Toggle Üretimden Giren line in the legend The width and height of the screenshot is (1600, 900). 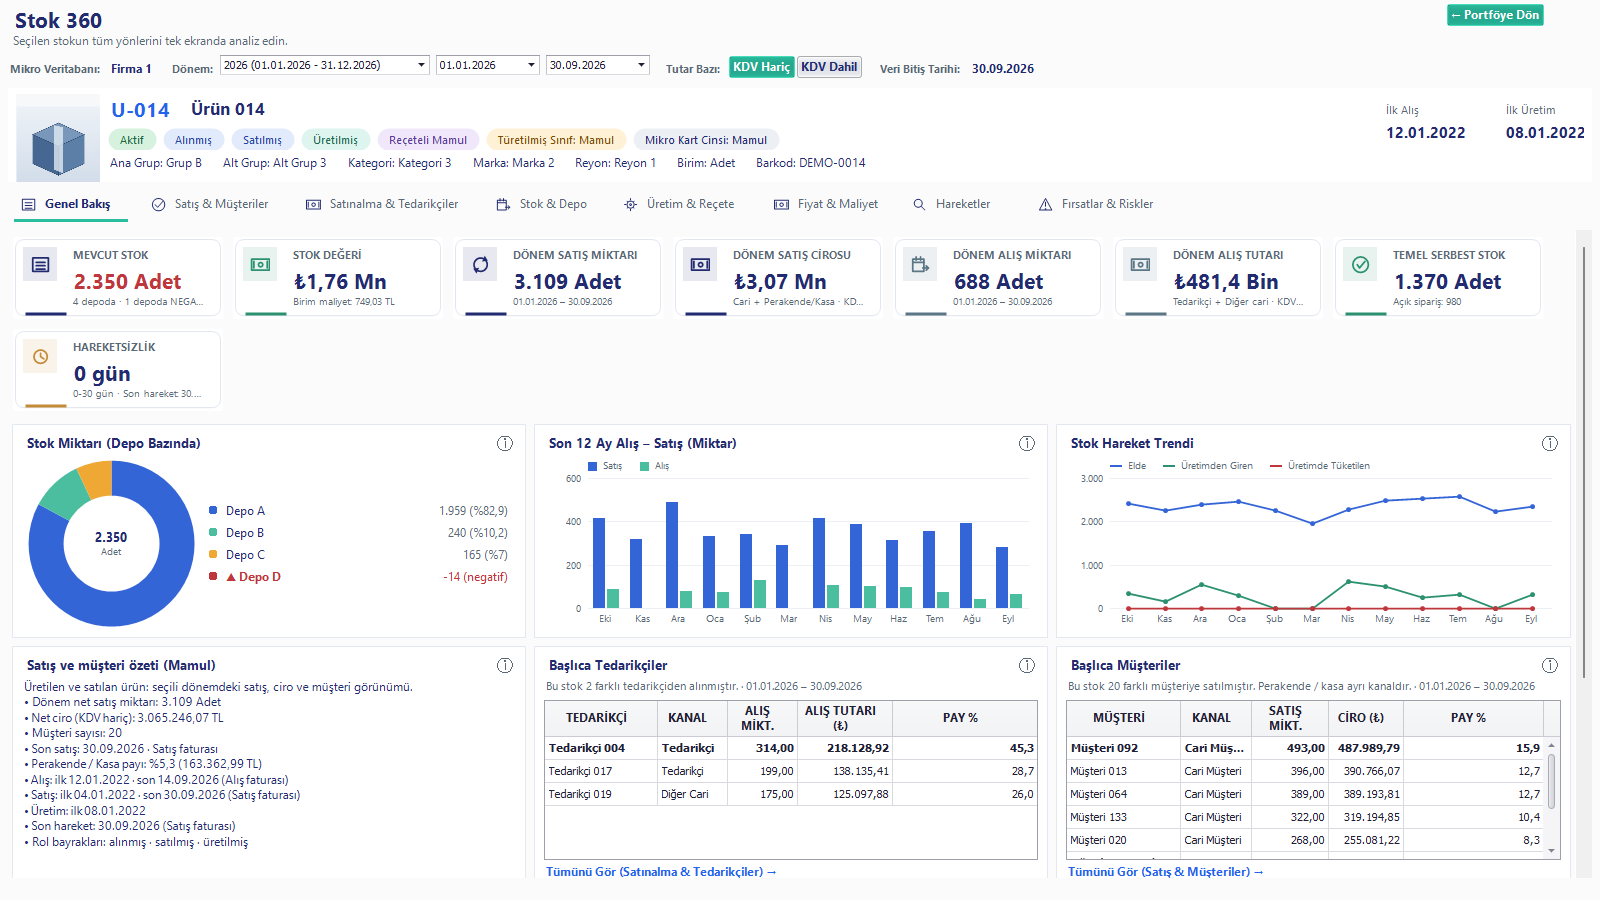pos(1208,466)
